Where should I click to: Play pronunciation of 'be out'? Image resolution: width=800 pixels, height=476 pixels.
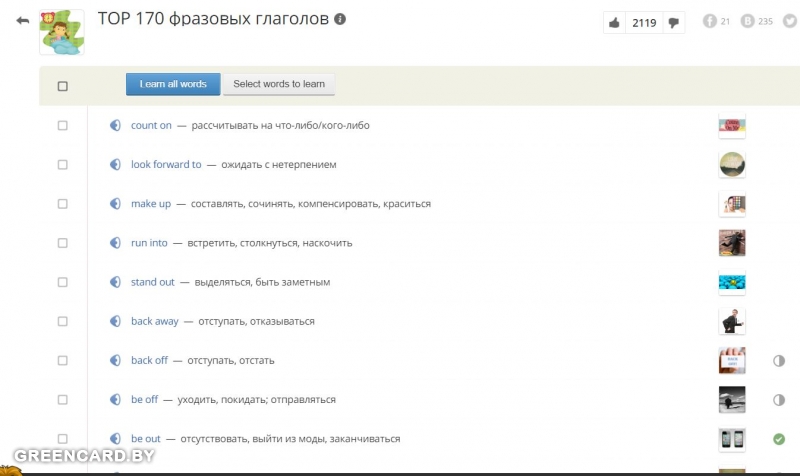point(115,439)
